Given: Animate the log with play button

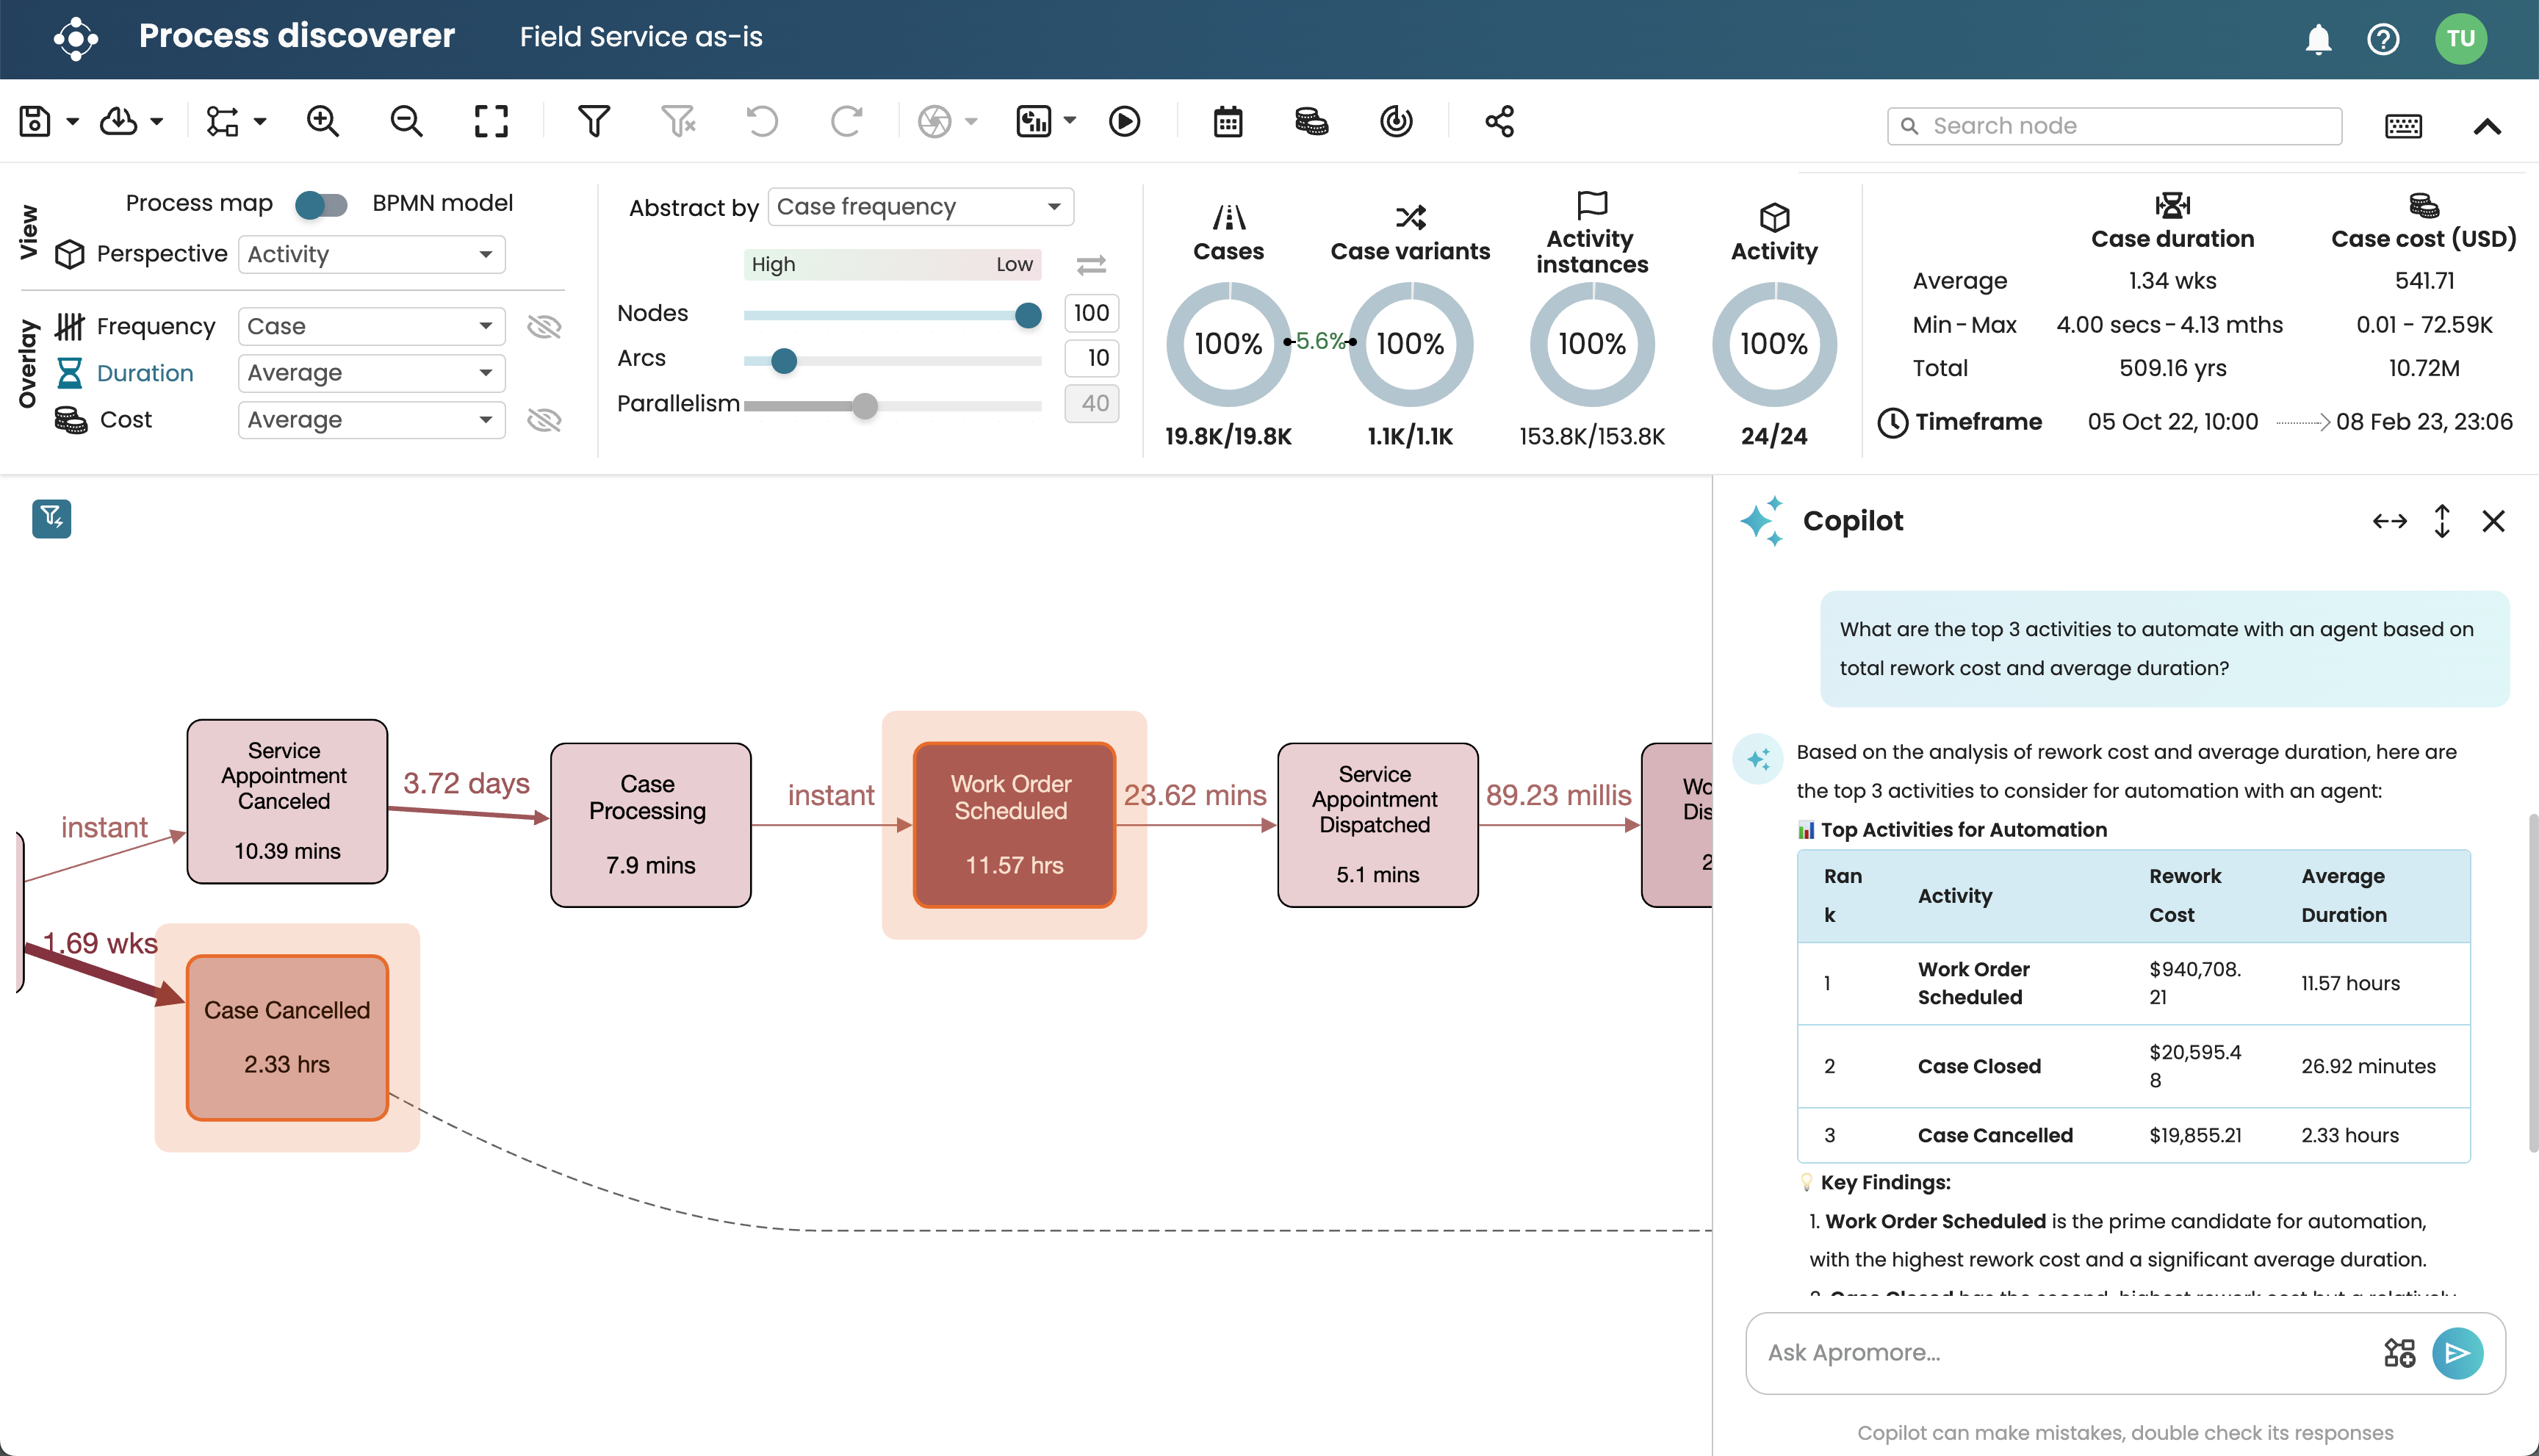Looking at the screenshot, I should (1124, 122).
